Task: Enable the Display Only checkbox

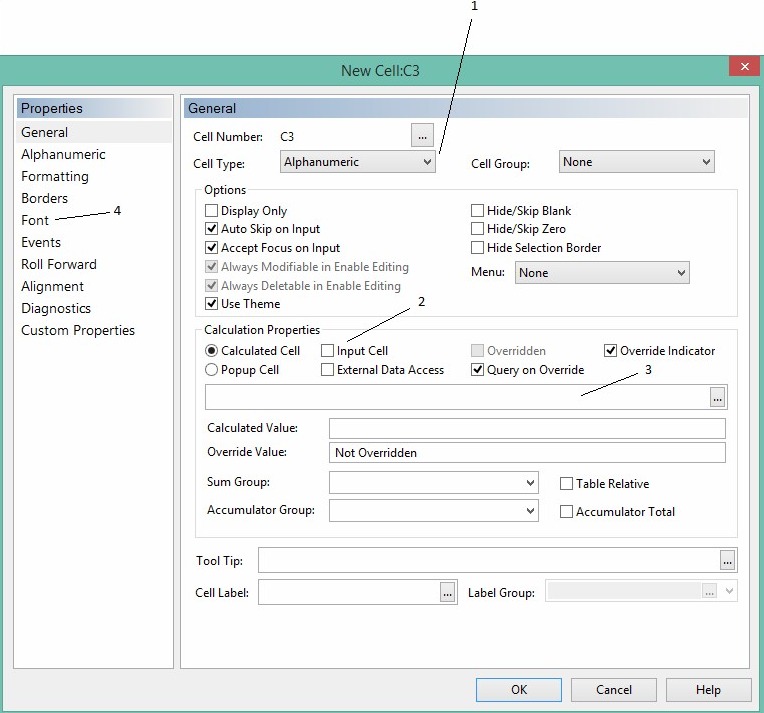Action: [211, 211]
